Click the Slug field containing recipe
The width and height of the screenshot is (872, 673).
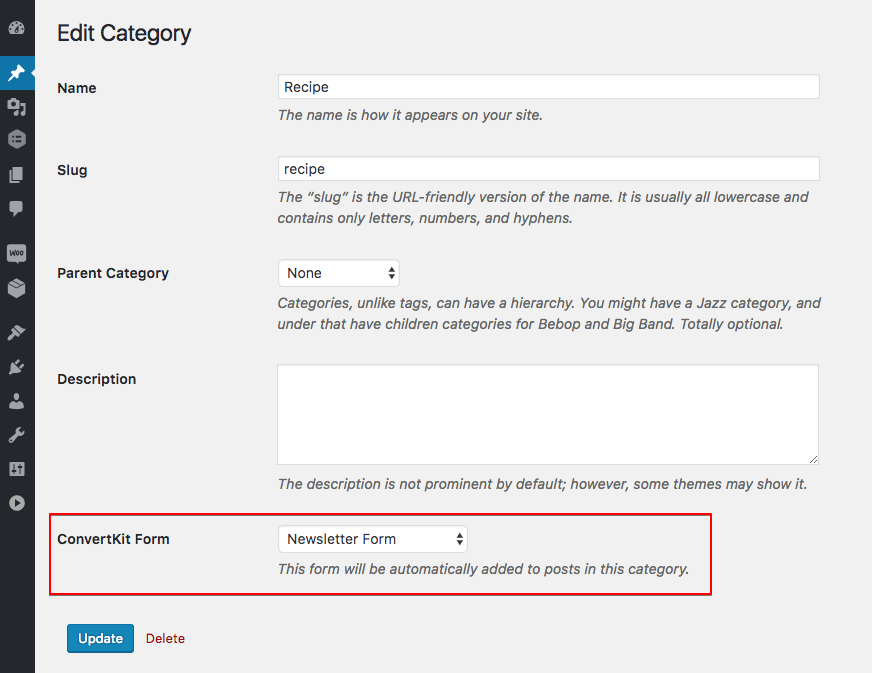point(548,168)
